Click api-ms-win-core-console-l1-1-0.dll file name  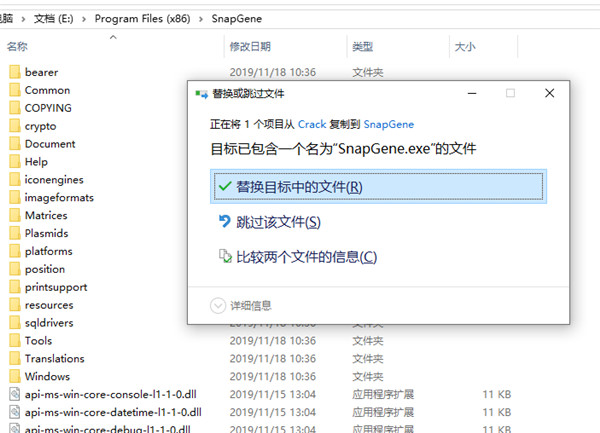(x=111, y=394)
